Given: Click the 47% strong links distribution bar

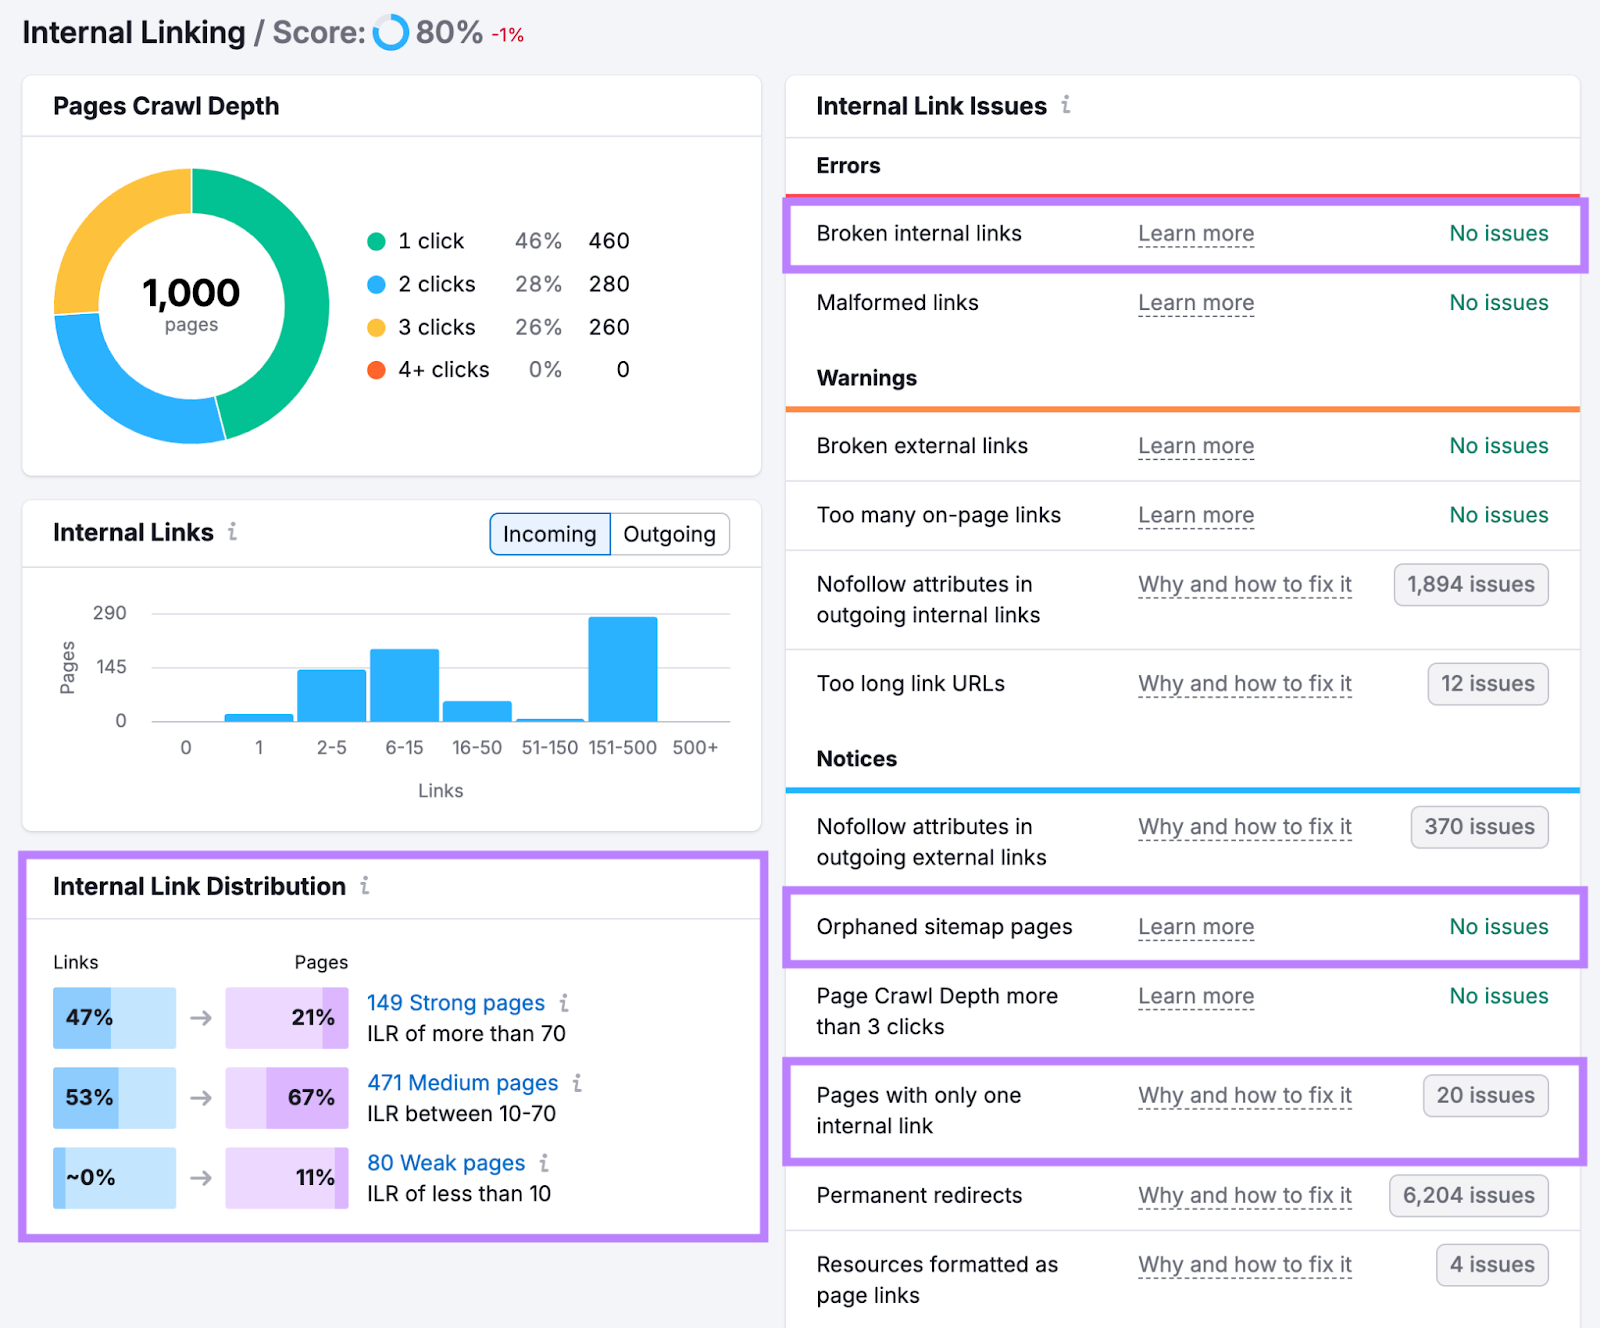Looking at the screenshot, I should point(114,1018).
